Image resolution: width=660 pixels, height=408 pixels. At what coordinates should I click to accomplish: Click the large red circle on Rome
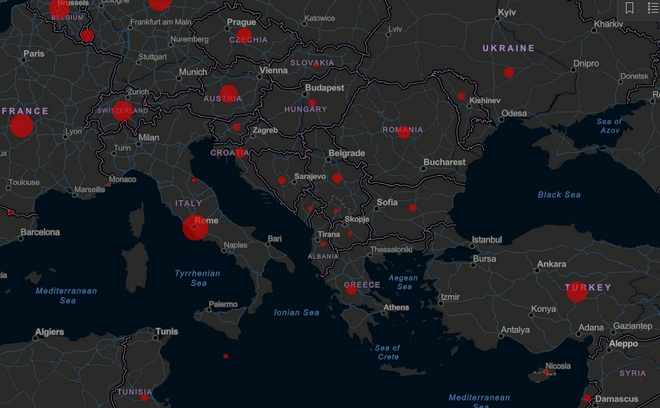(196, 227)
